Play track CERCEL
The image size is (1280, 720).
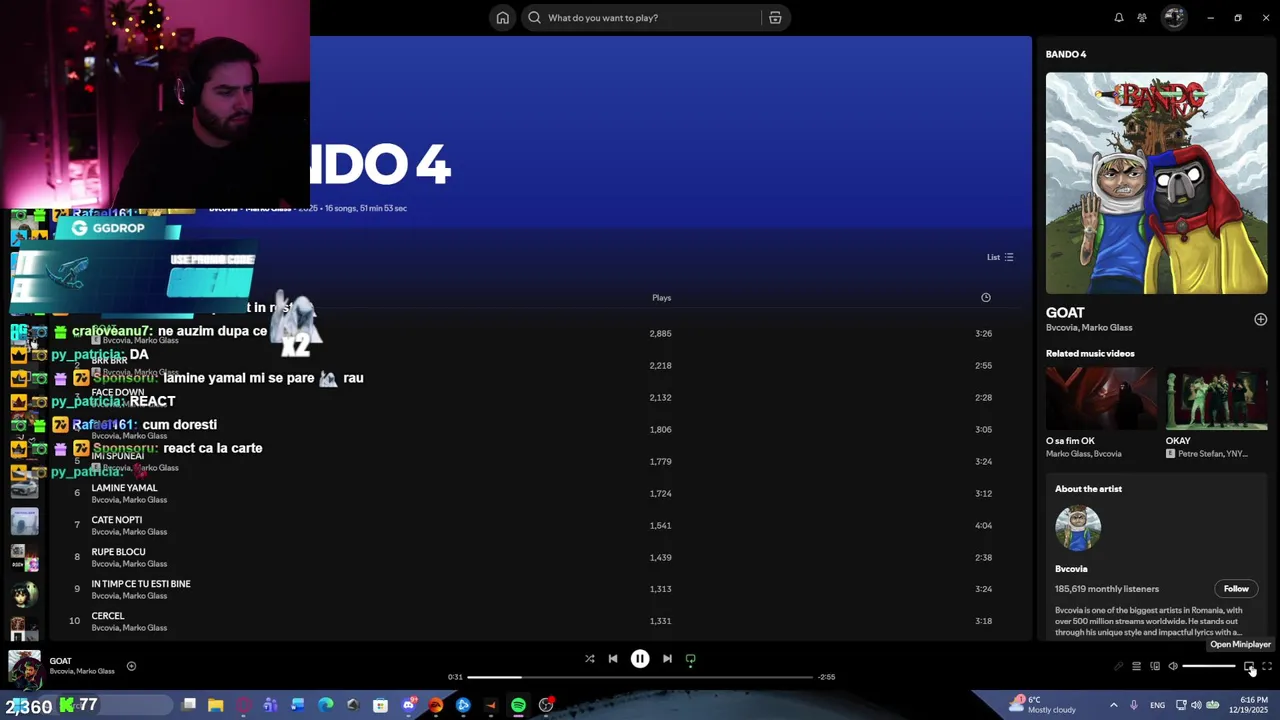108,616
